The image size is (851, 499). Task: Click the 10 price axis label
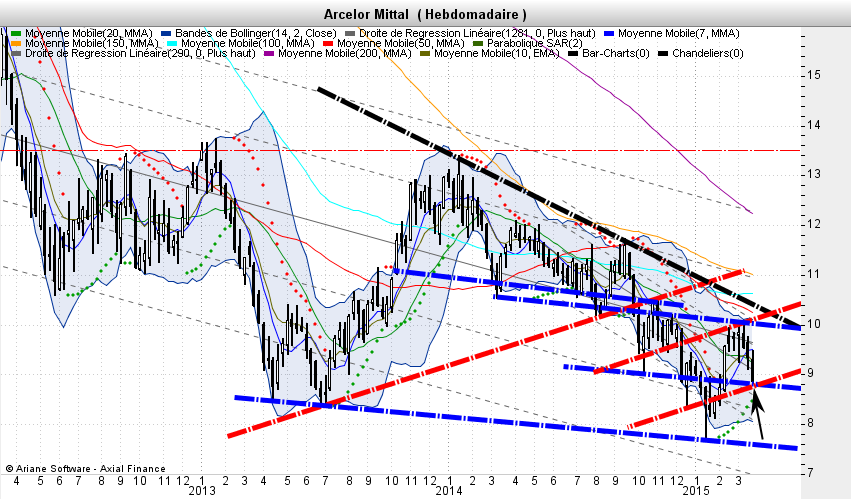[x=813, y=324]
